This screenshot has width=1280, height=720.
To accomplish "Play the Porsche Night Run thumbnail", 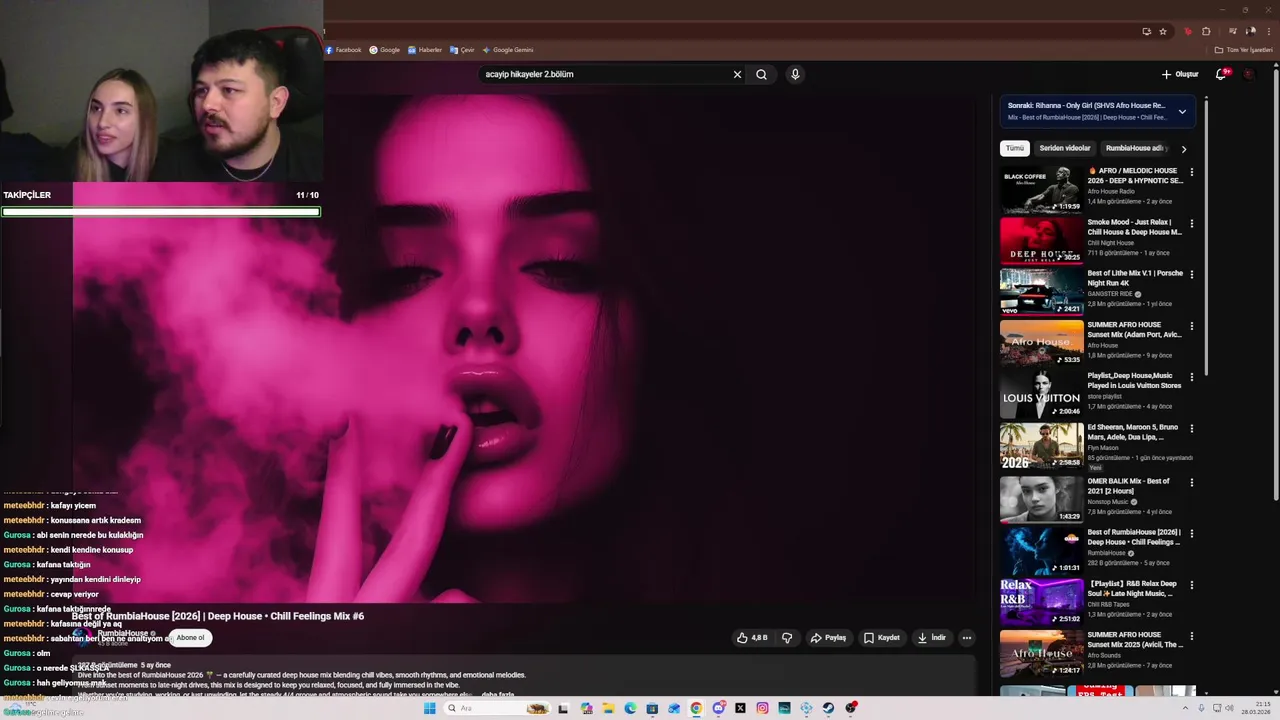I will pyautogui.click(x=1041, y=292).
